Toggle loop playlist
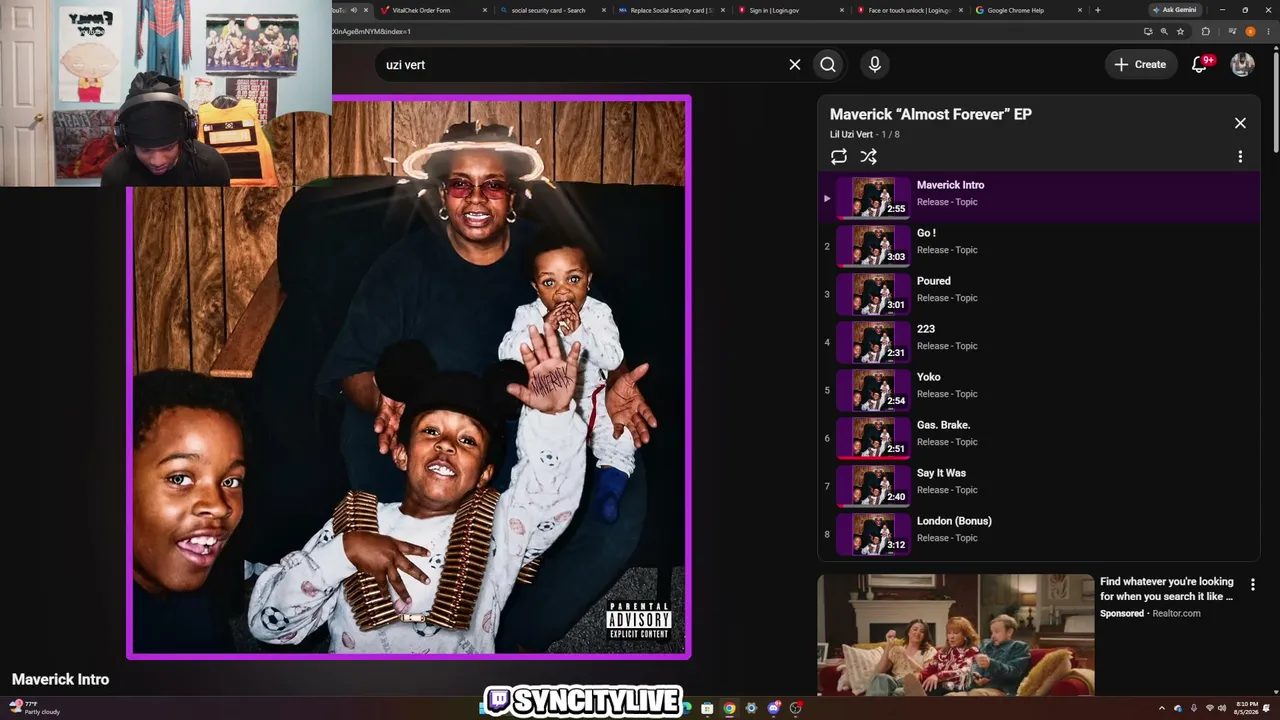 [x=839, y=156]
